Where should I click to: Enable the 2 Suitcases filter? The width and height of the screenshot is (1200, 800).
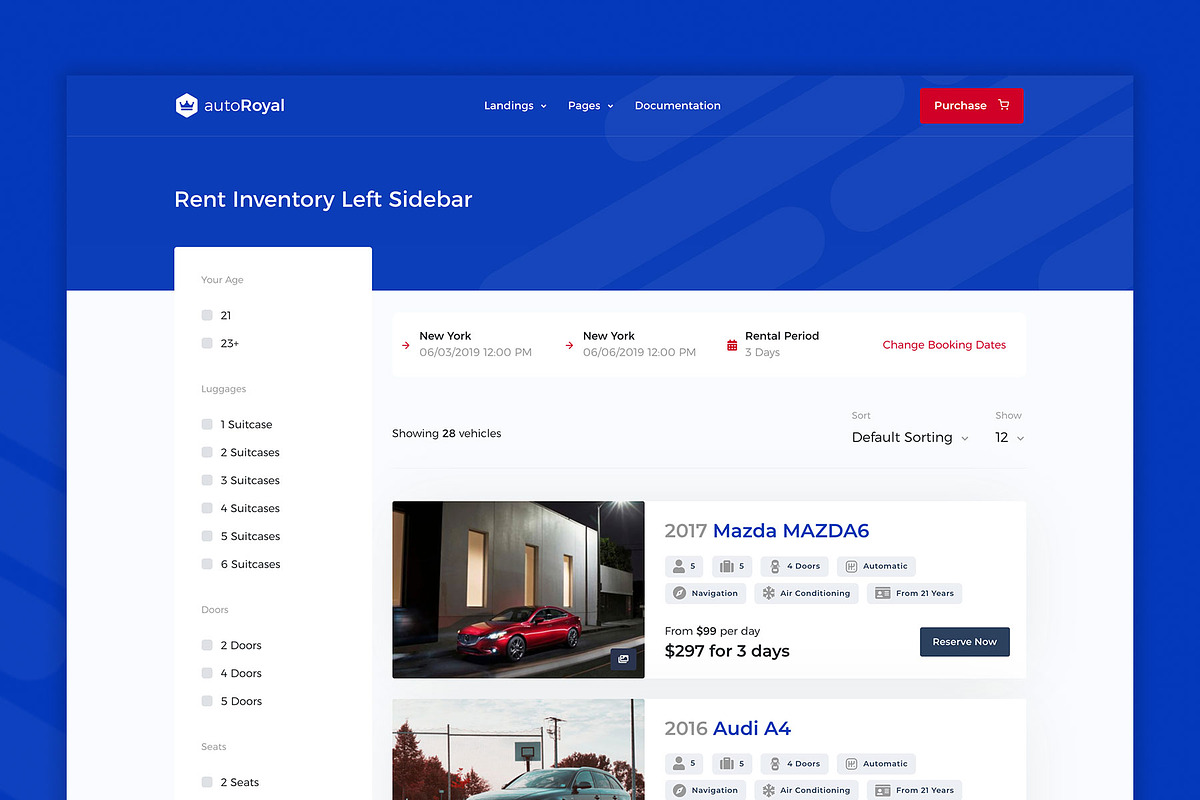[205, 452]
